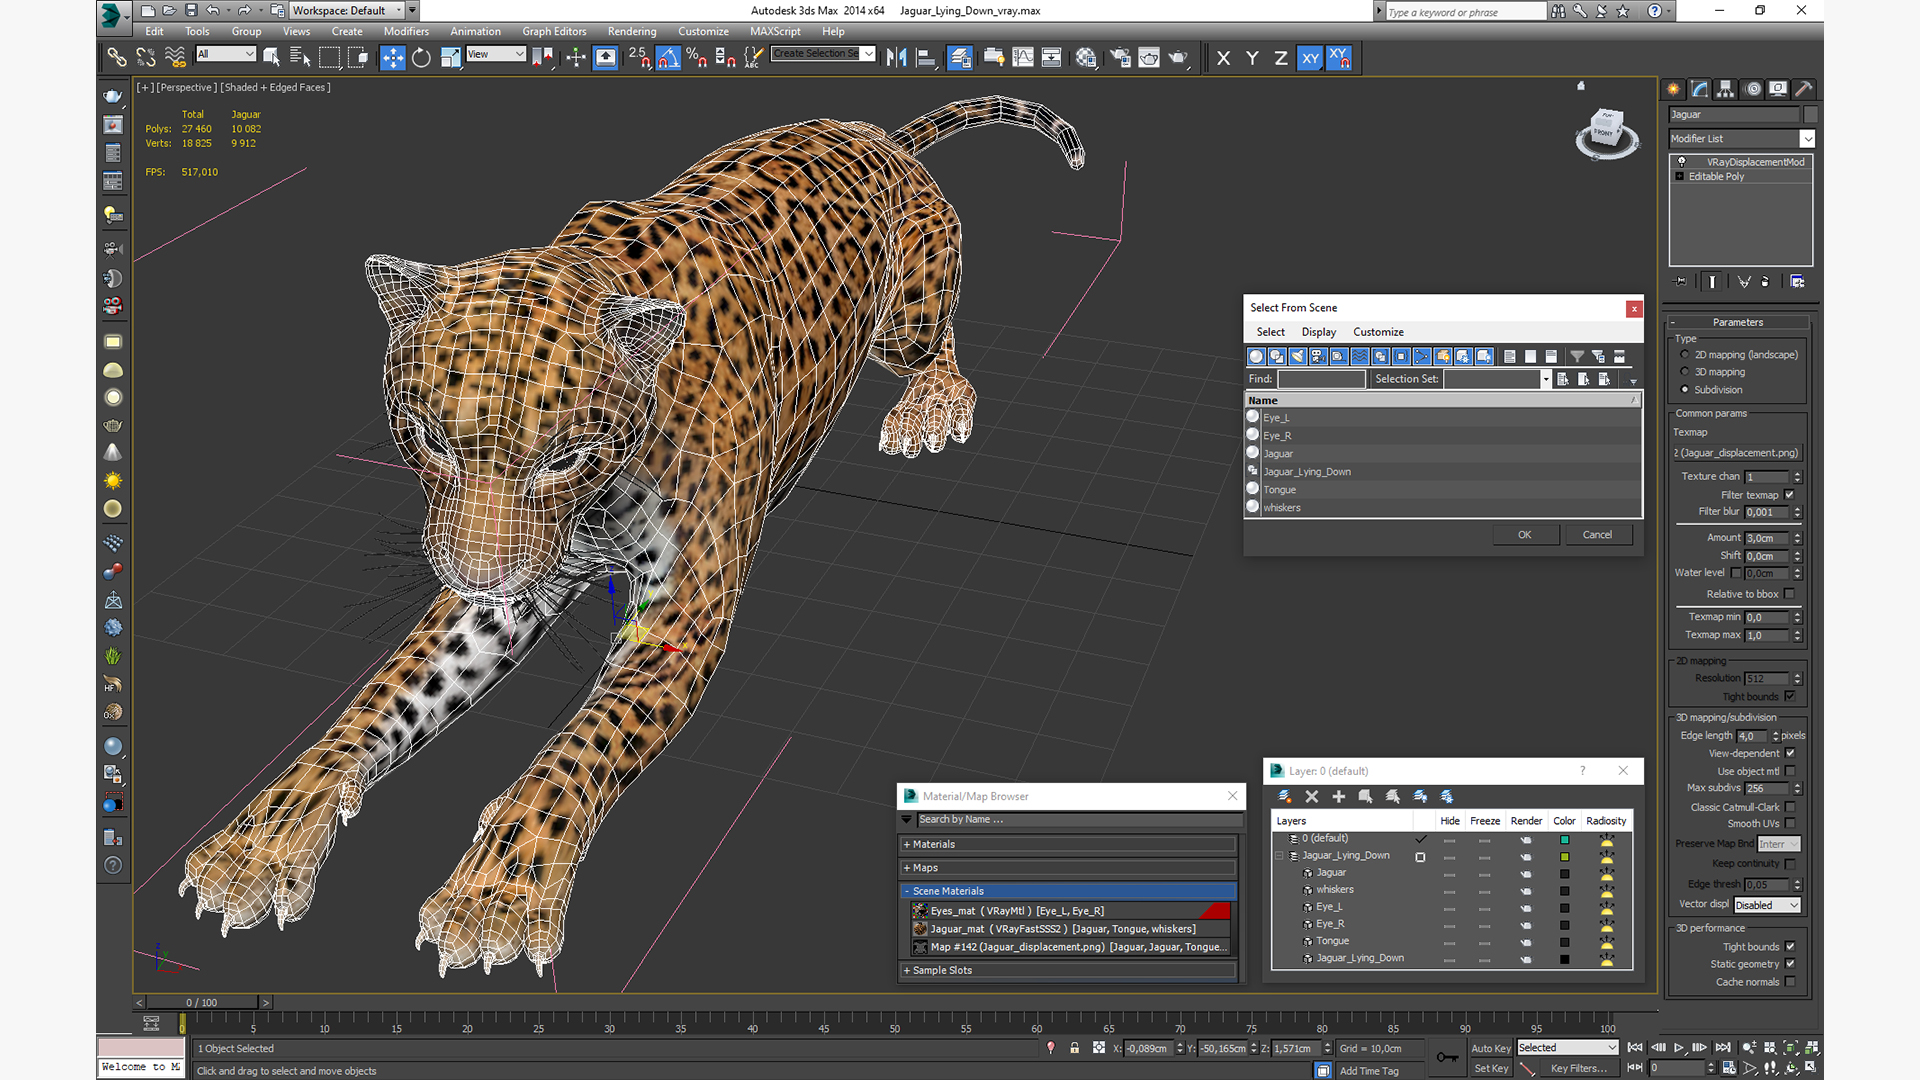The height and width of the screenshot is (1080, 1920).
Task: Restrict to Z axis constraint
Action: [x=1281, y=58]
